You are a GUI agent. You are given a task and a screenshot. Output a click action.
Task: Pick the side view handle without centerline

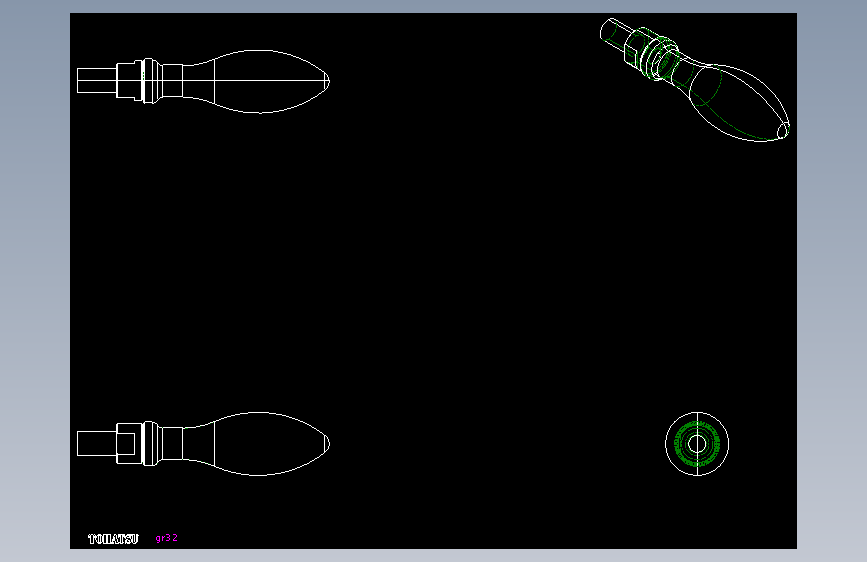[203, 444]
